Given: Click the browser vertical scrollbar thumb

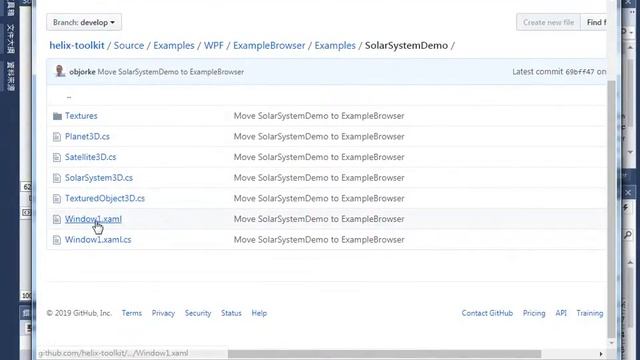Looking at the screenshot, I should pos(611,209).
